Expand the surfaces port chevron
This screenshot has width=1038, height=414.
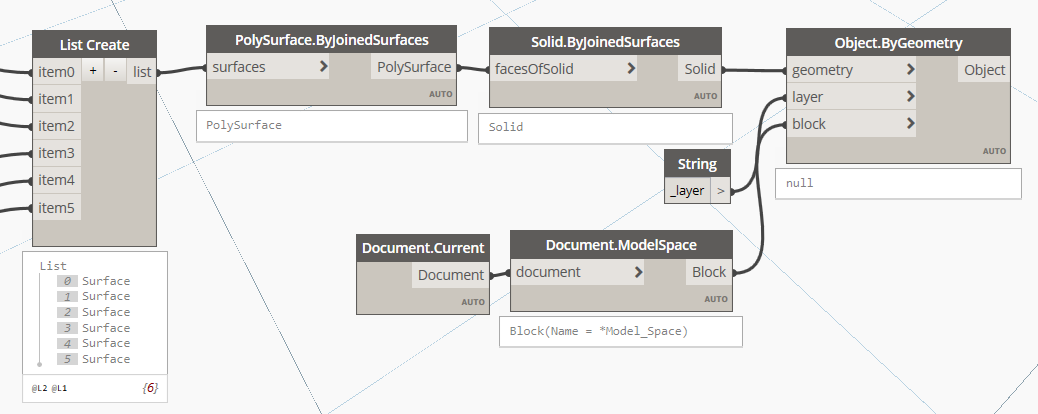click(x=323, y=67)
